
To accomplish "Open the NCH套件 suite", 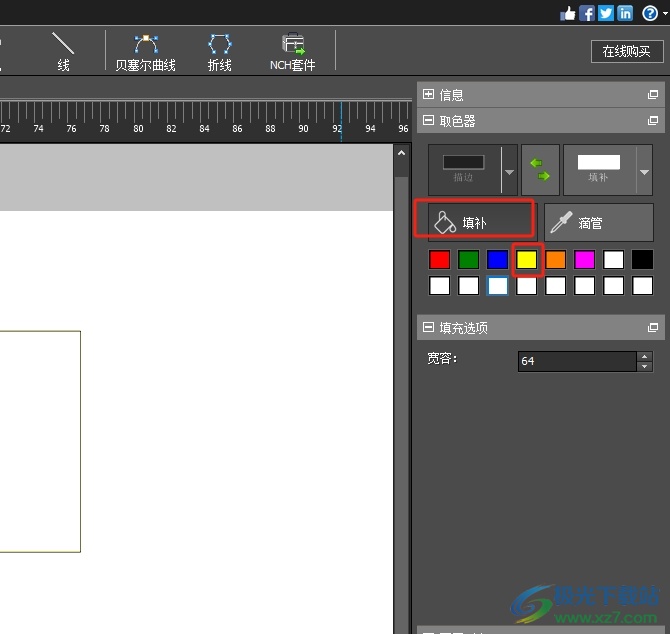I will pyautogui.click(x=292, y=51).
